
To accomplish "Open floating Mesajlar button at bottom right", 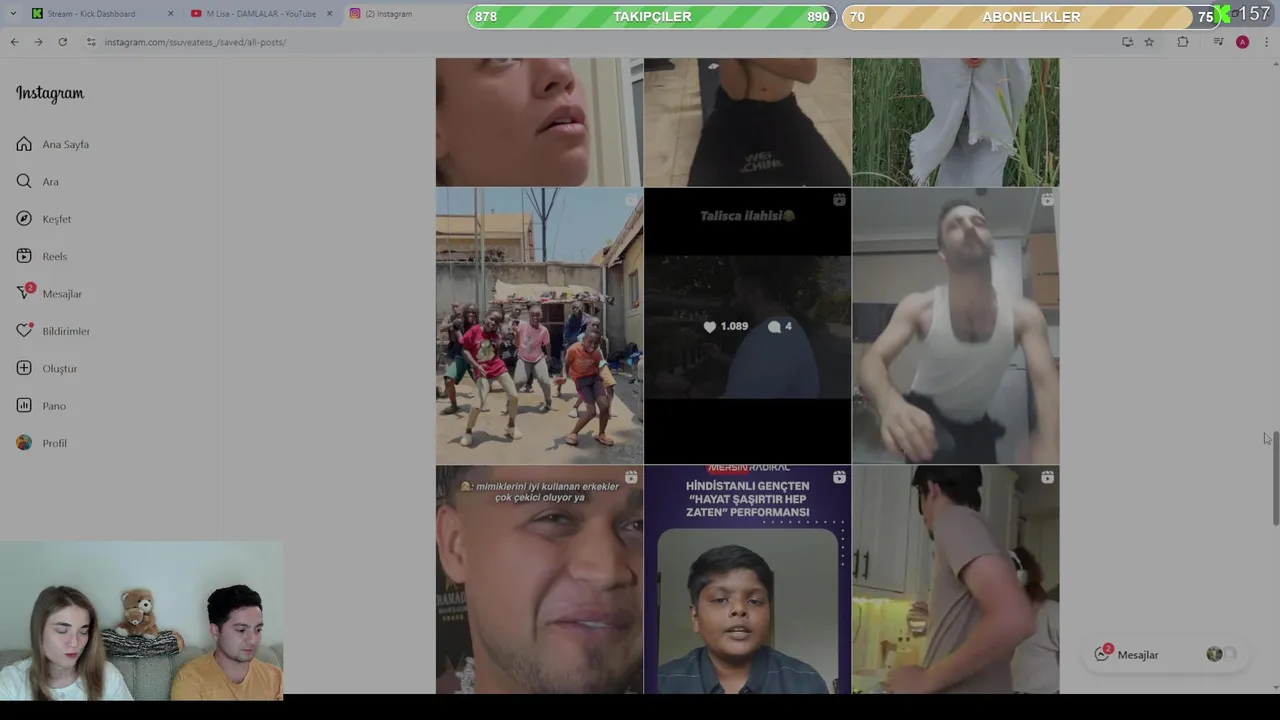I will pyautogui.click(x=1166, y=654).
